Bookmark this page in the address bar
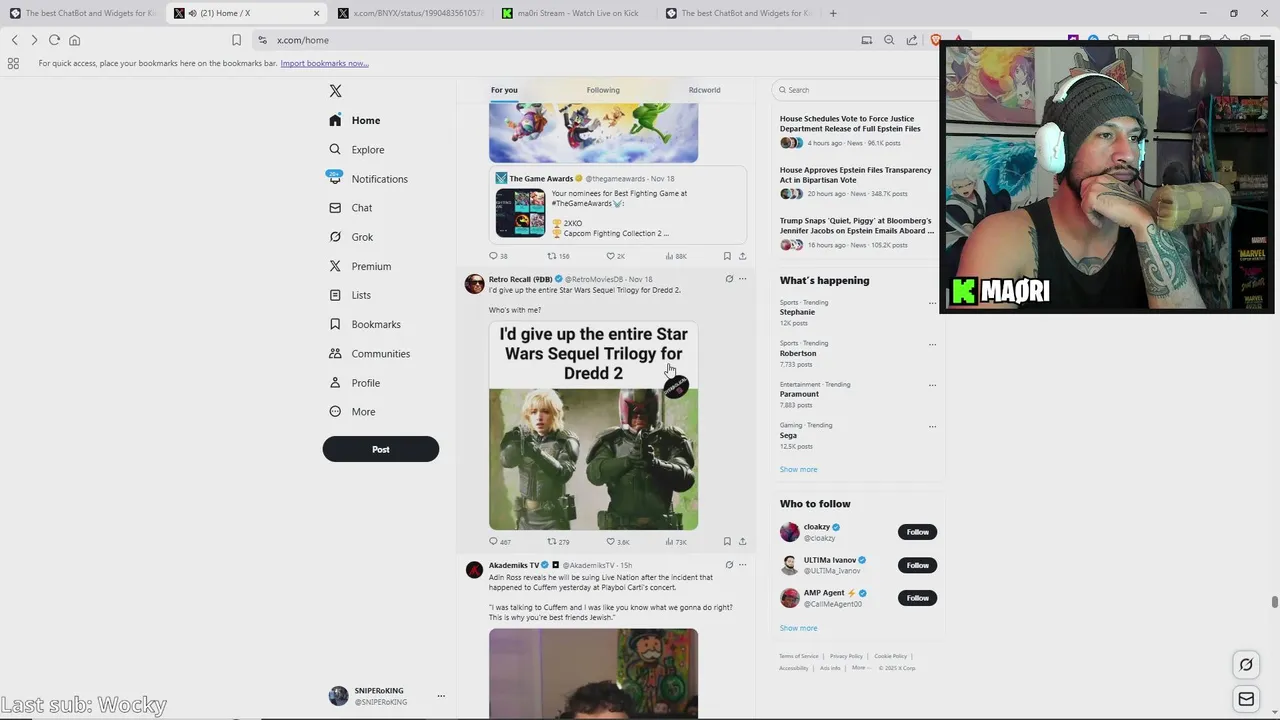This screenshot has height=720, width=1280. [236, 40]
